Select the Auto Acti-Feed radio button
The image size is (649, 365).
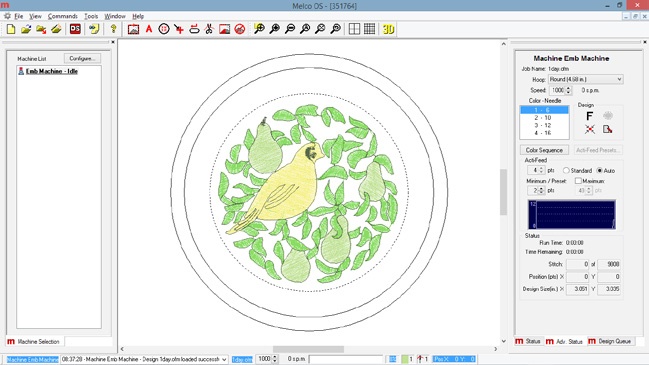599,170
